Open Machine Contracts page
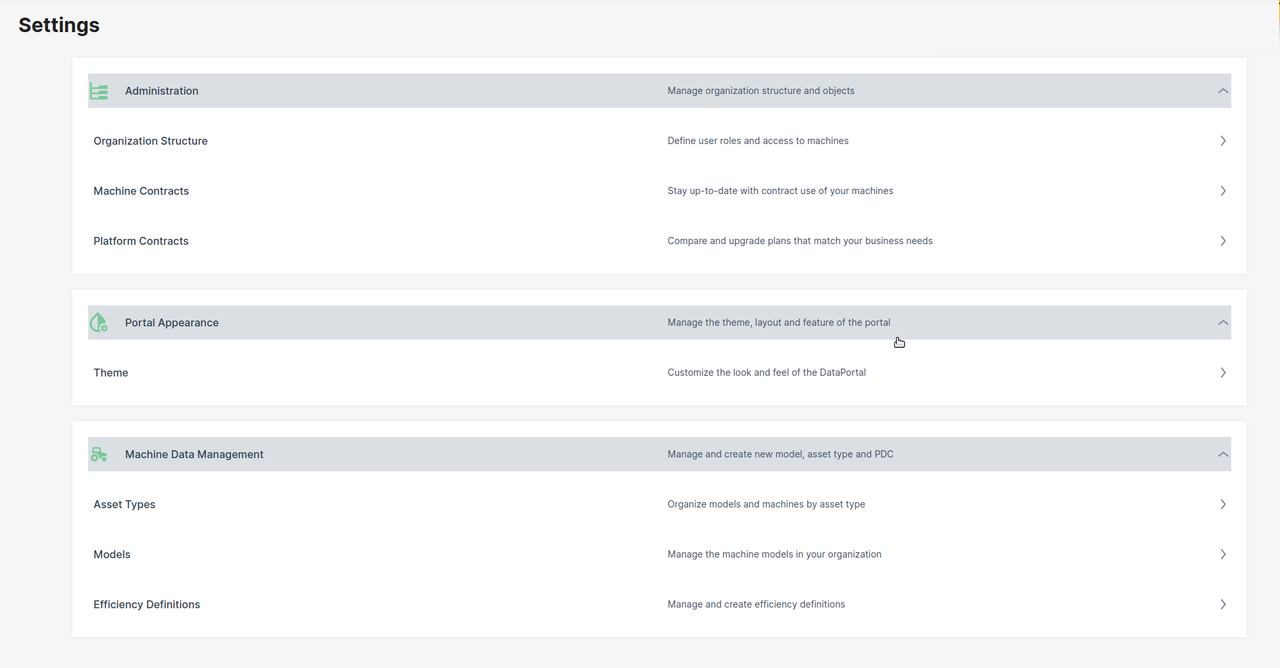 [x=141, y=191]
